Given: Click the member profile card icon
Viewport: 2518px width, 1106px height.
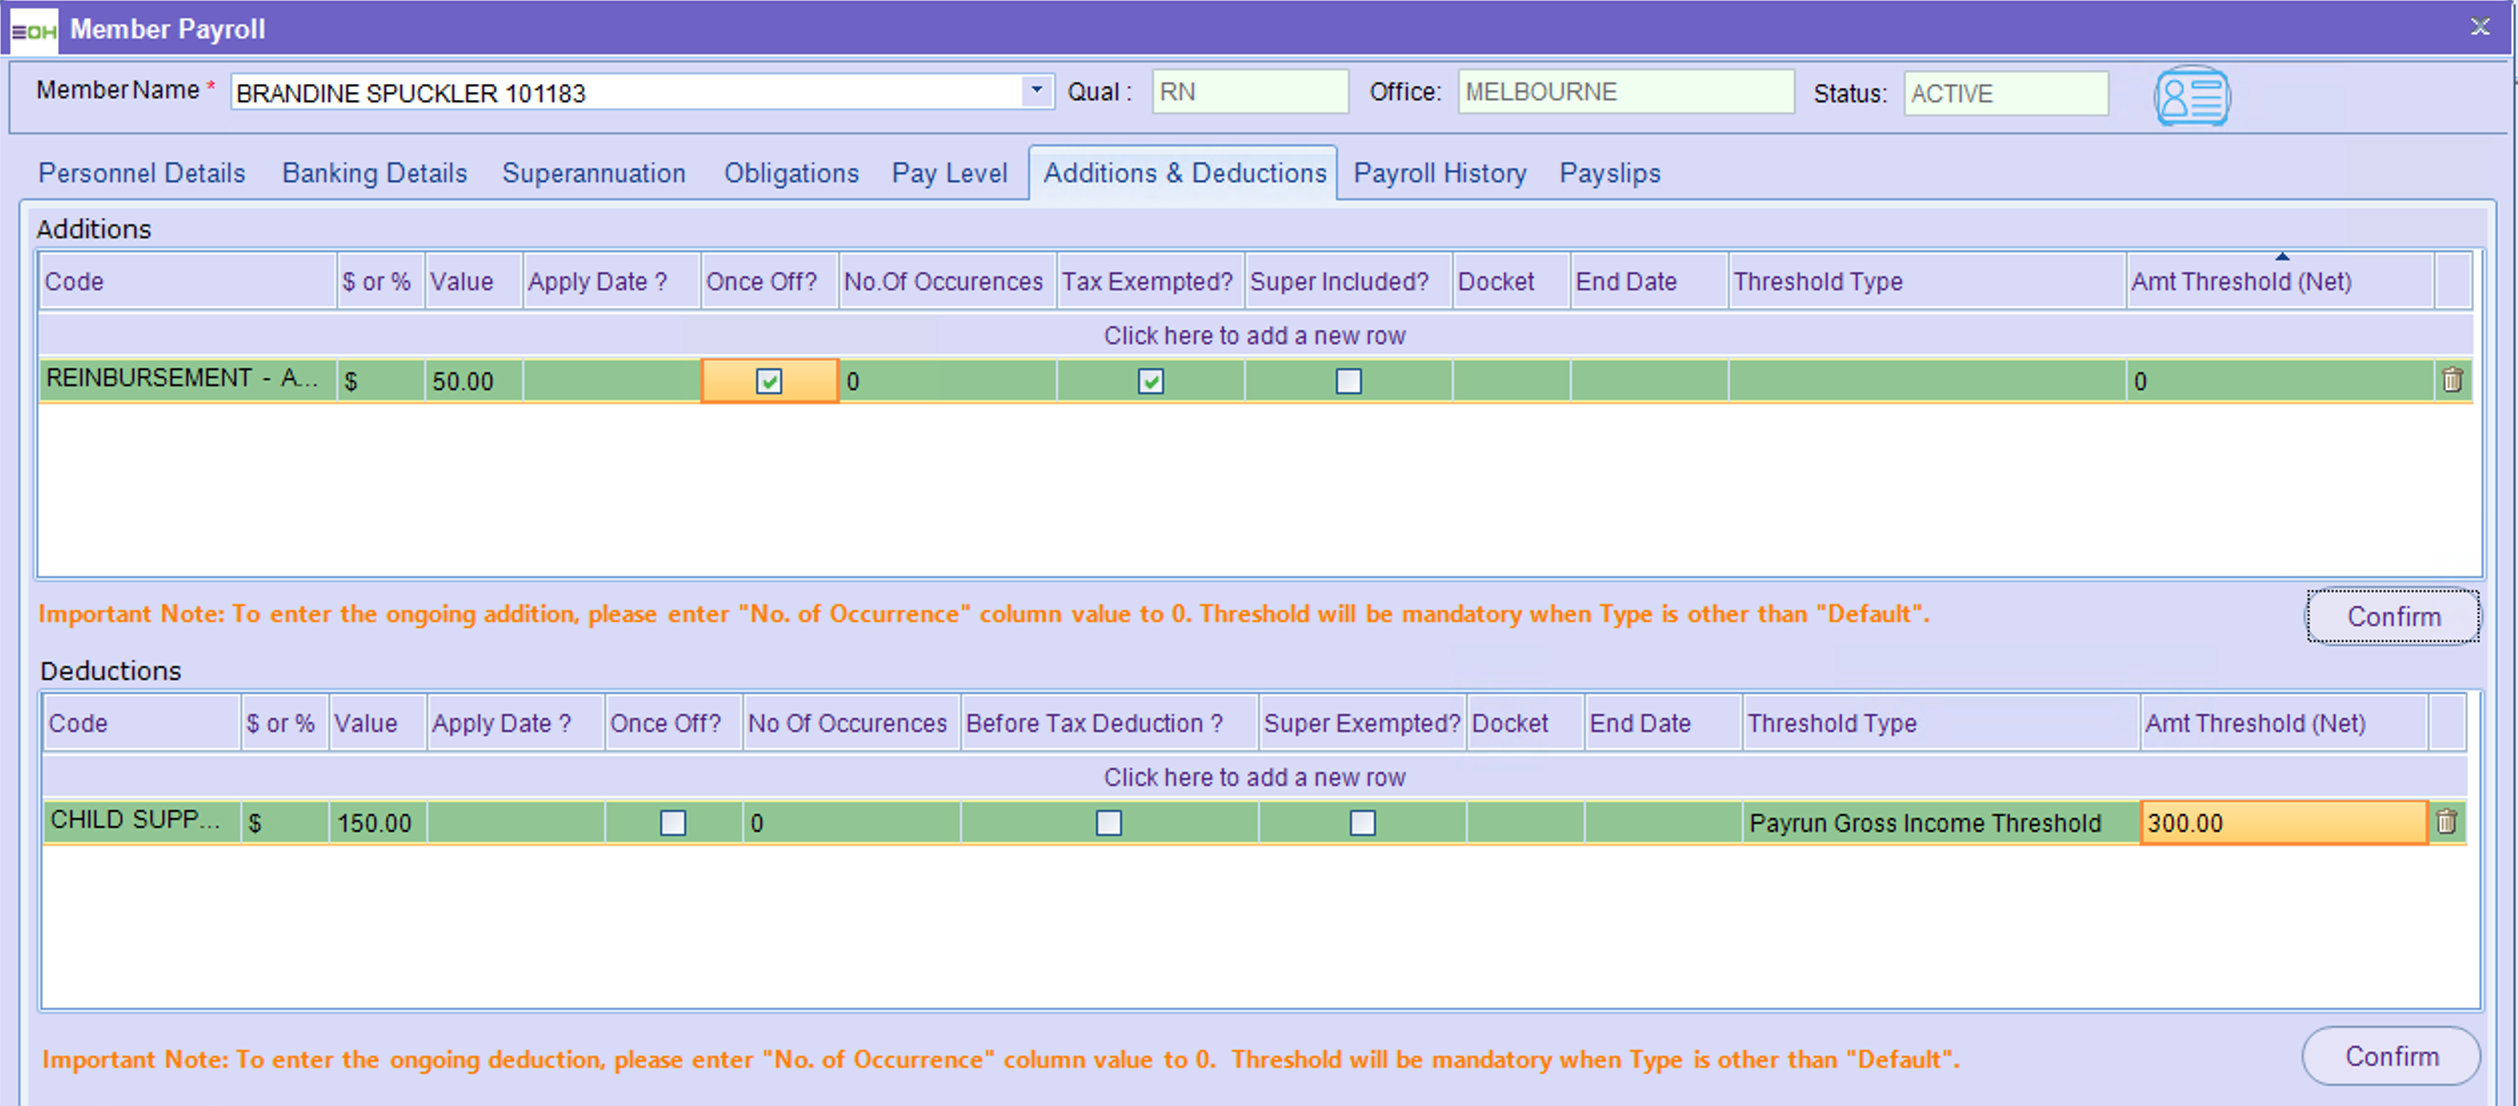Looking at the screenshot, I should (2190, 96).
